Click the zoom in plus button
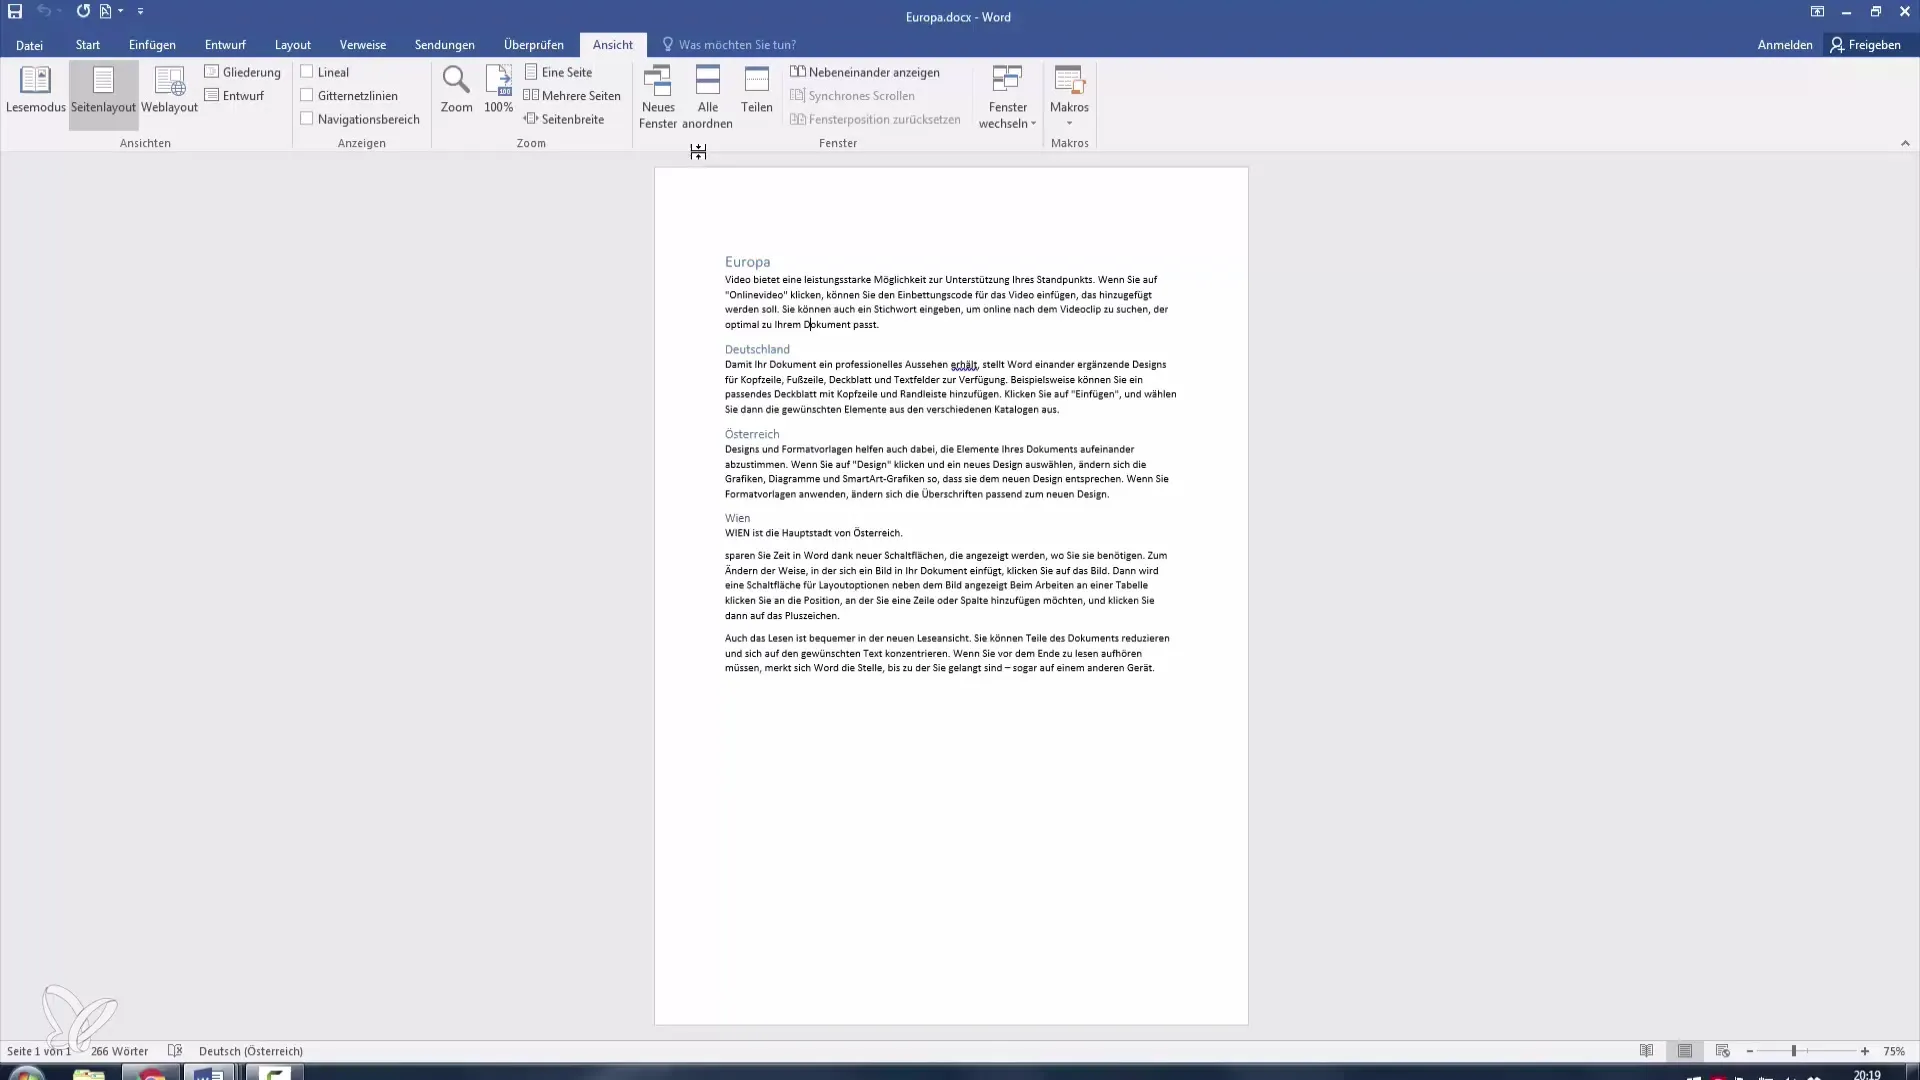Image resolution: width=1920 pixels, height=1080 pixels. (x=1865, y=1051)
